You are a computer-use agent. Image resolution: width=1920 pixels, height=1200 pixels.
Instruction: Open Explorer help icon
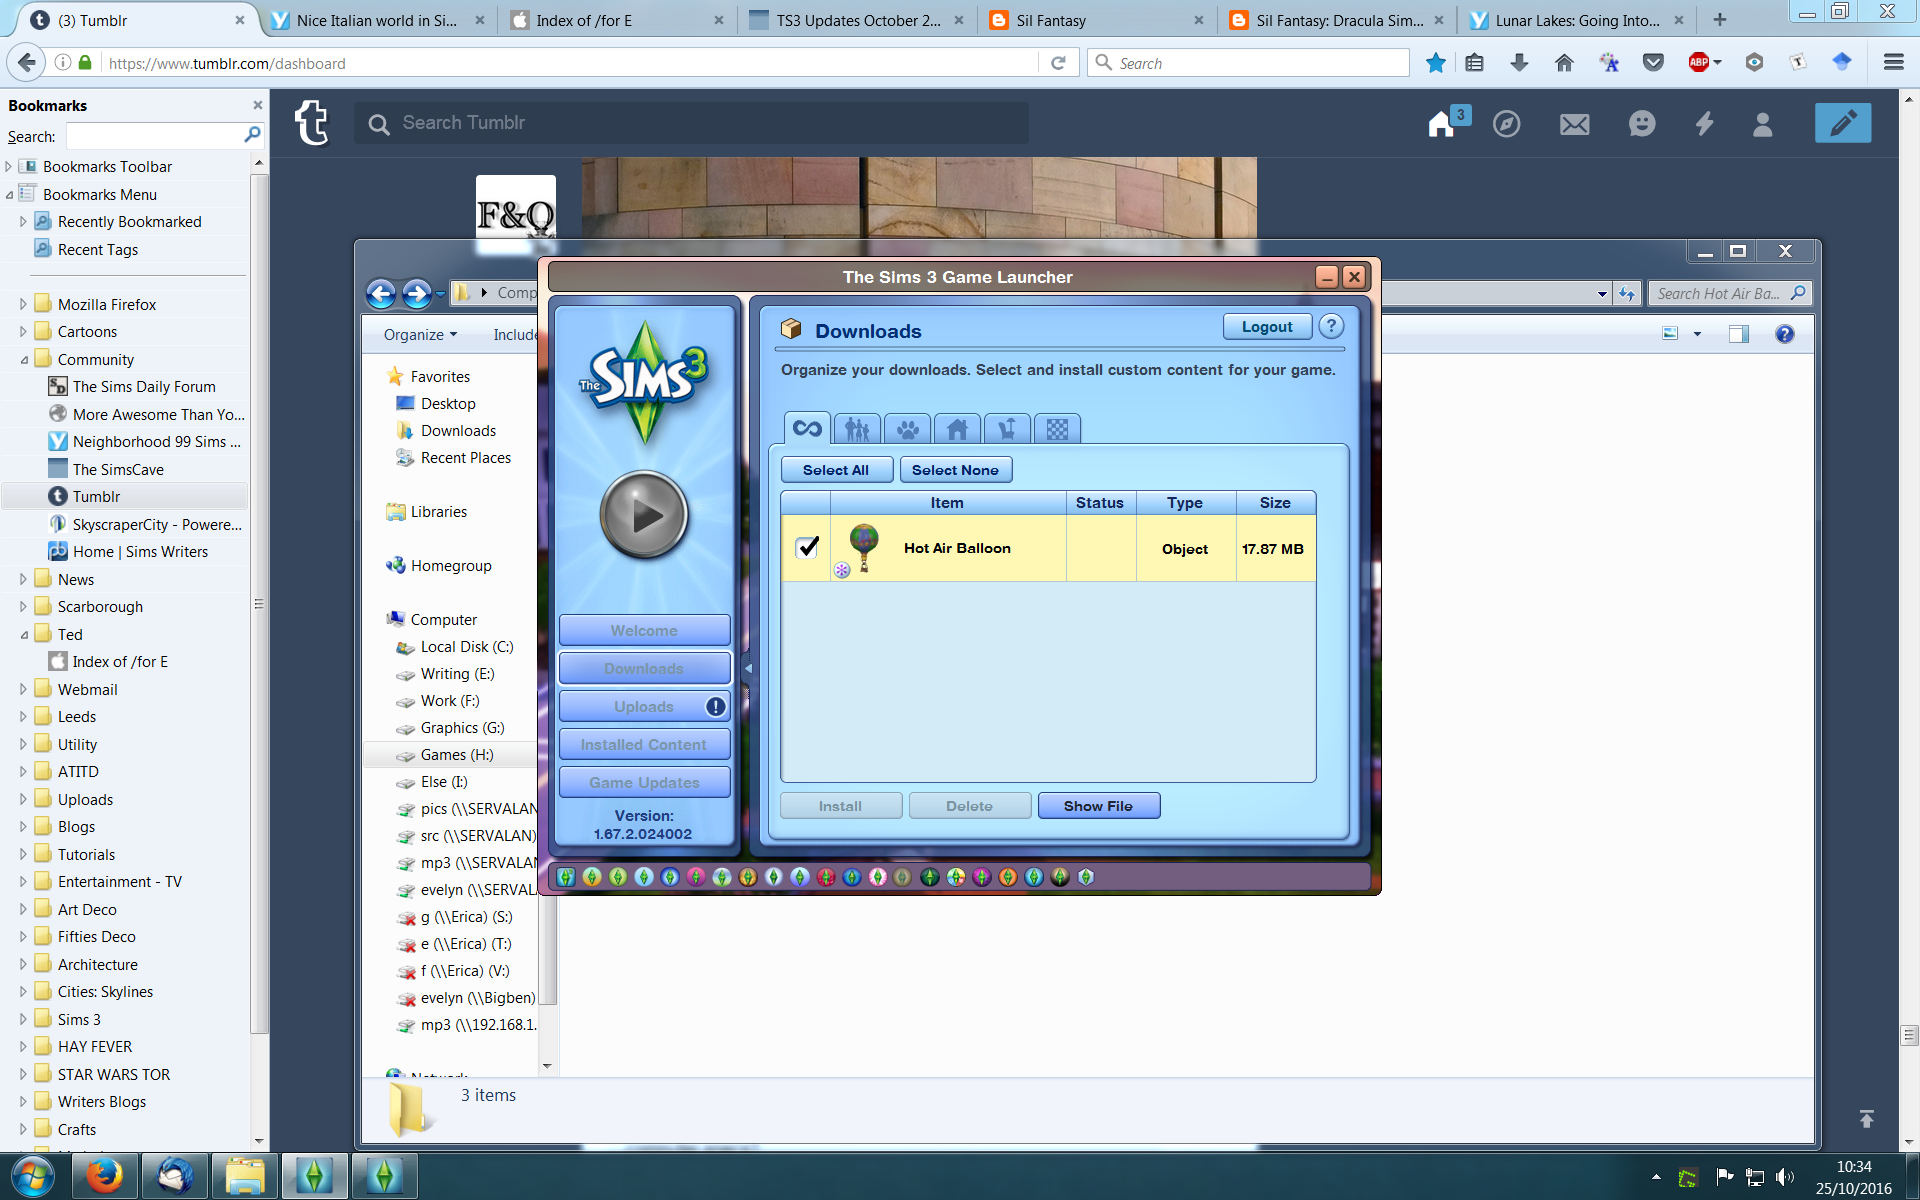coord(1784,334)
